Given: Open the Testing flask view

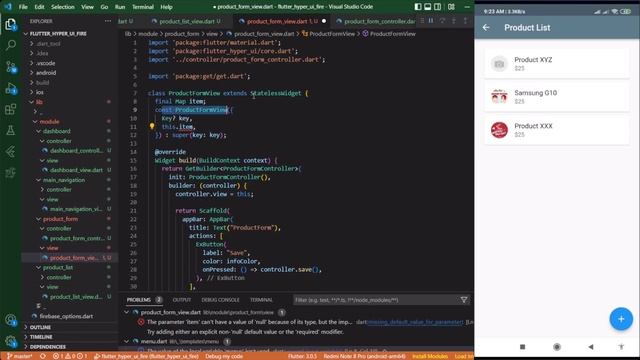Looking at the screenshot, I should (x=11, y=131).
